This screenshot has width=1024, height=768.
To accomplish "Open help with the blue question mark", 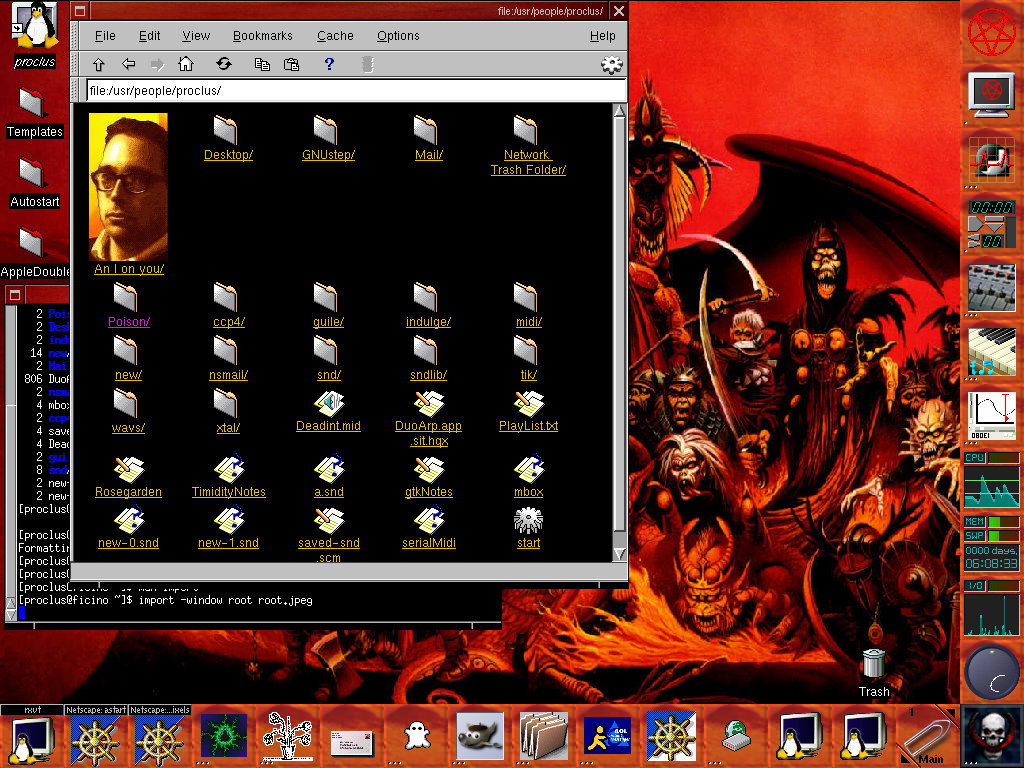I will tap(329, 64).
